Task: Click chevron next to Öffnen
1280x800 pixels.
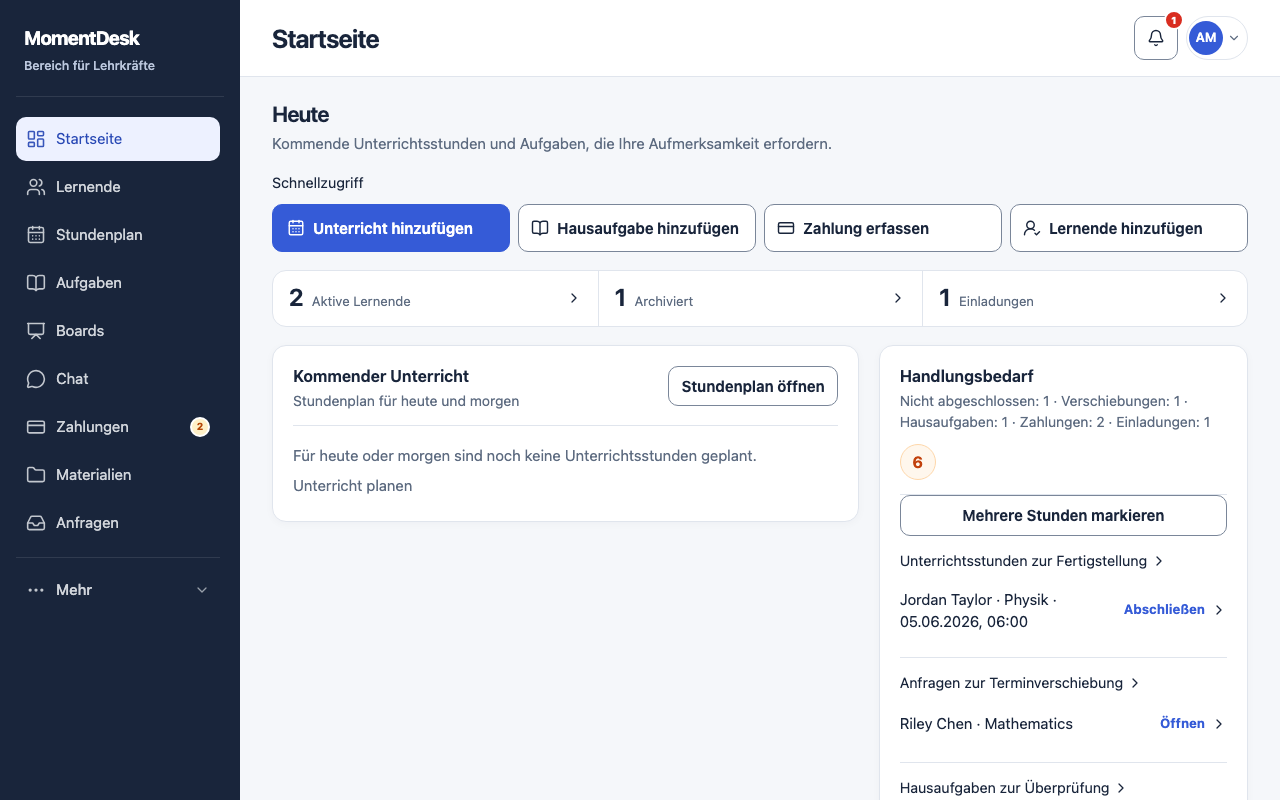Action: pyautogui.click(x=1219, y=724)
